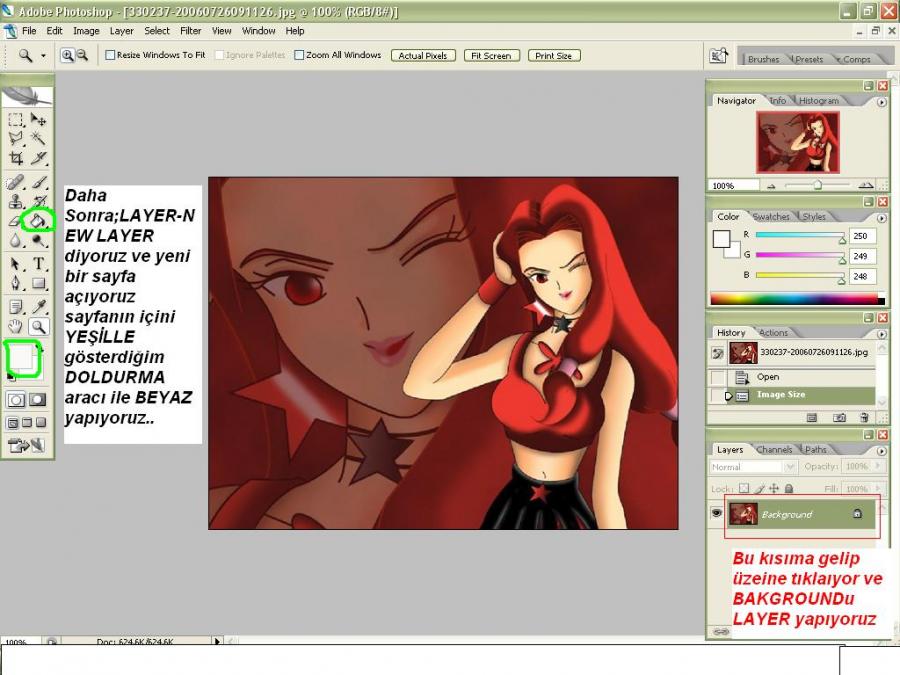Open the Navigator panel options menu arrow
Viewport: 900px width, 675px height.
[x=882, y=101]
